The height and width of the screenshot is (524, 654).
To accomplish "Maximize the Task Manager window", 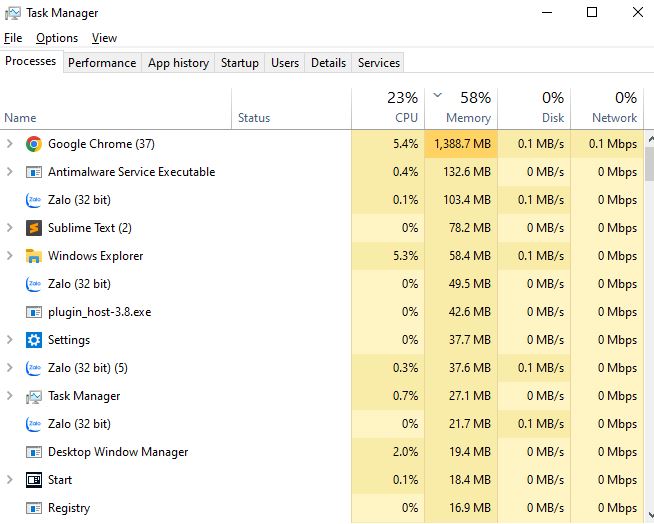I will click(592, 13).
